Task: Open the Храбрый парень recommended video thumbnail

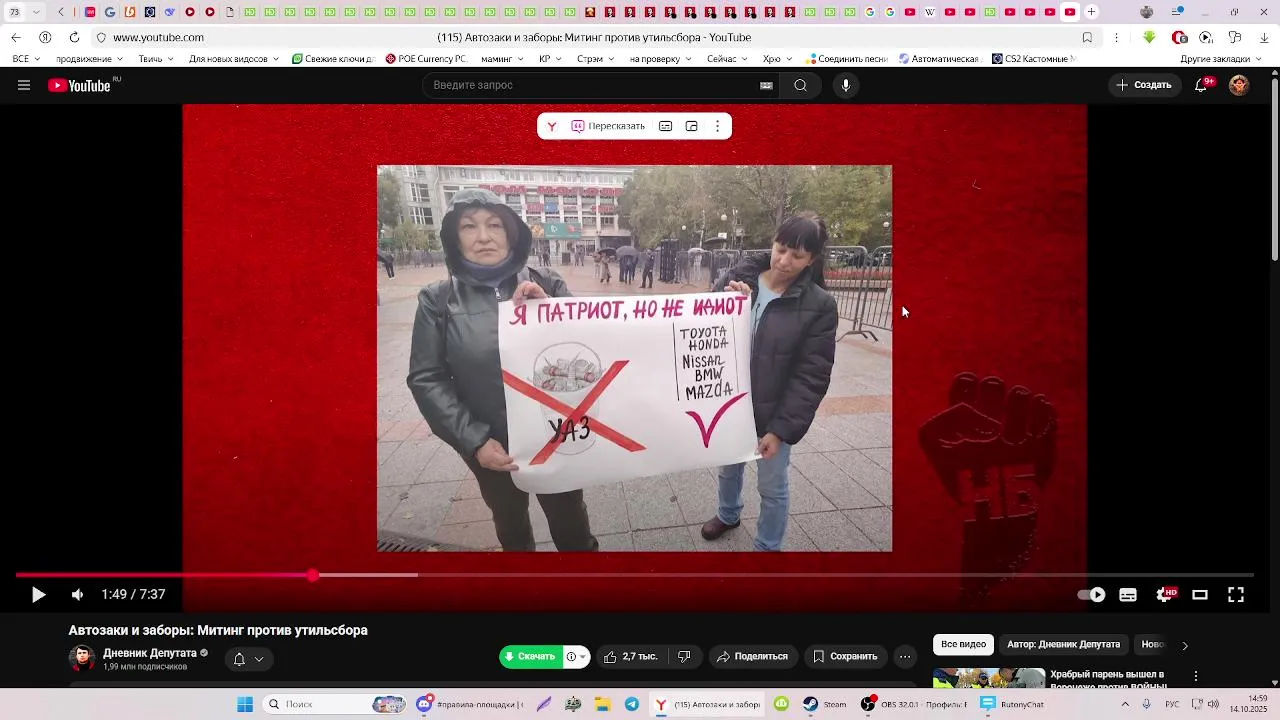Action: (988, 679)
